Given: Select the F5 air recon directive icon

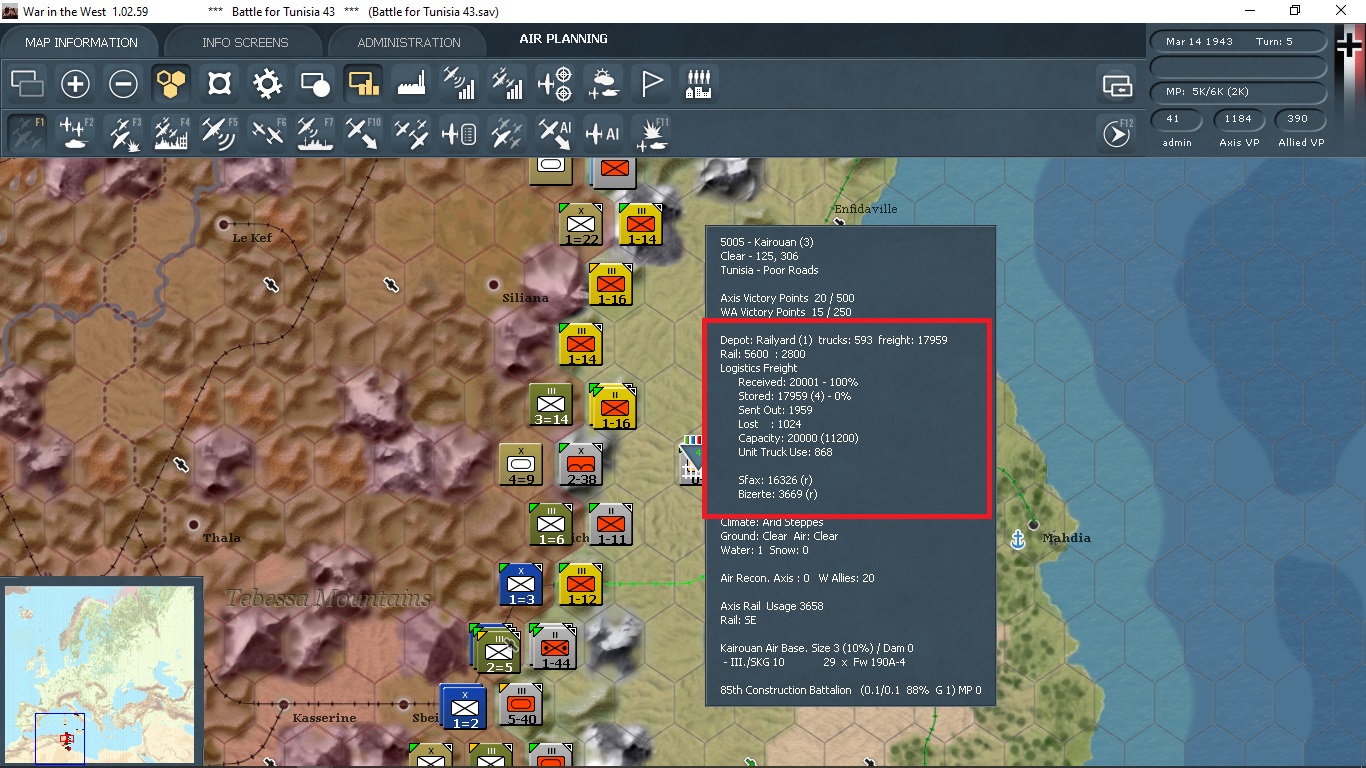Looking at the screenshot, I should click(219, 132).
